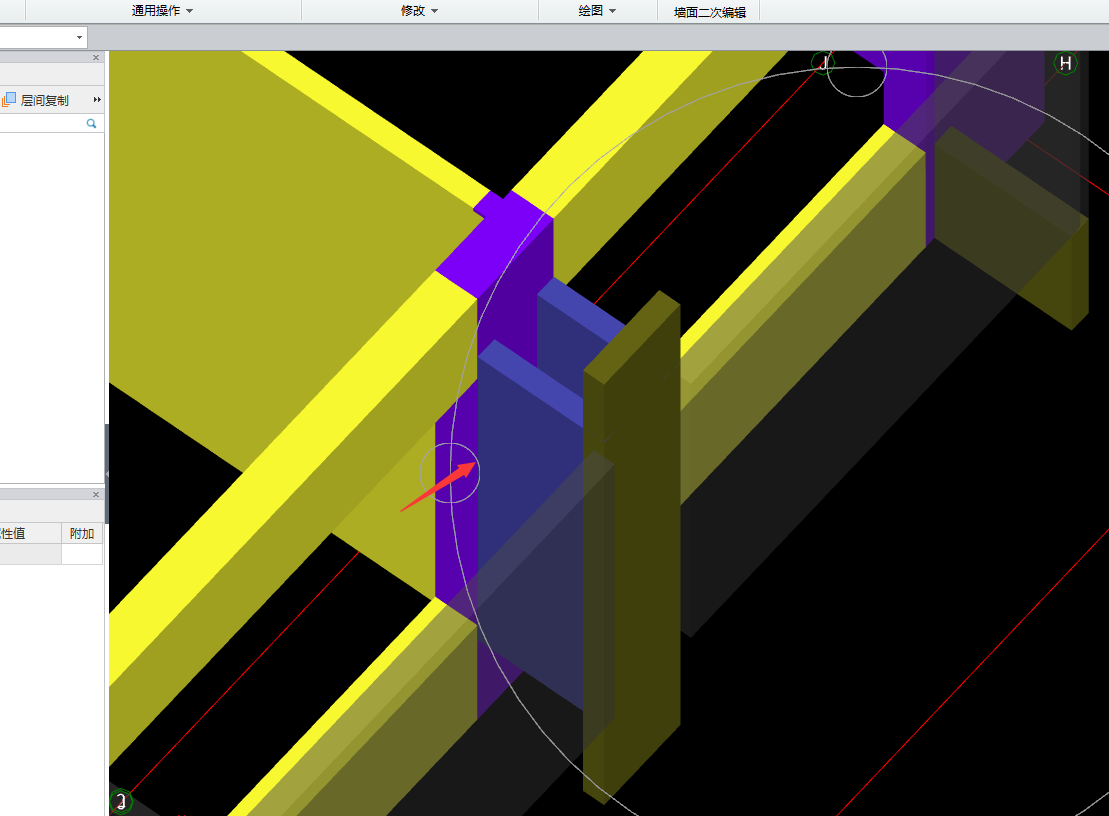1109x816 pixels.
Task: Click the axis label H marker
Action: (1065, 64)
